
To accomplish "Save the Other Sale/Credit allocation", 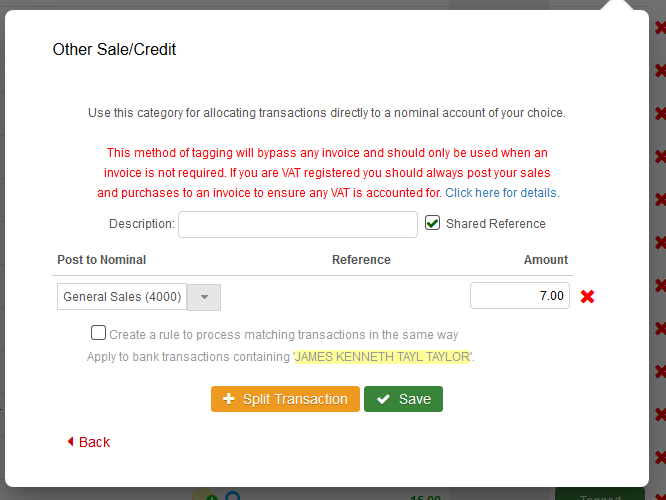I will (404, 399).
